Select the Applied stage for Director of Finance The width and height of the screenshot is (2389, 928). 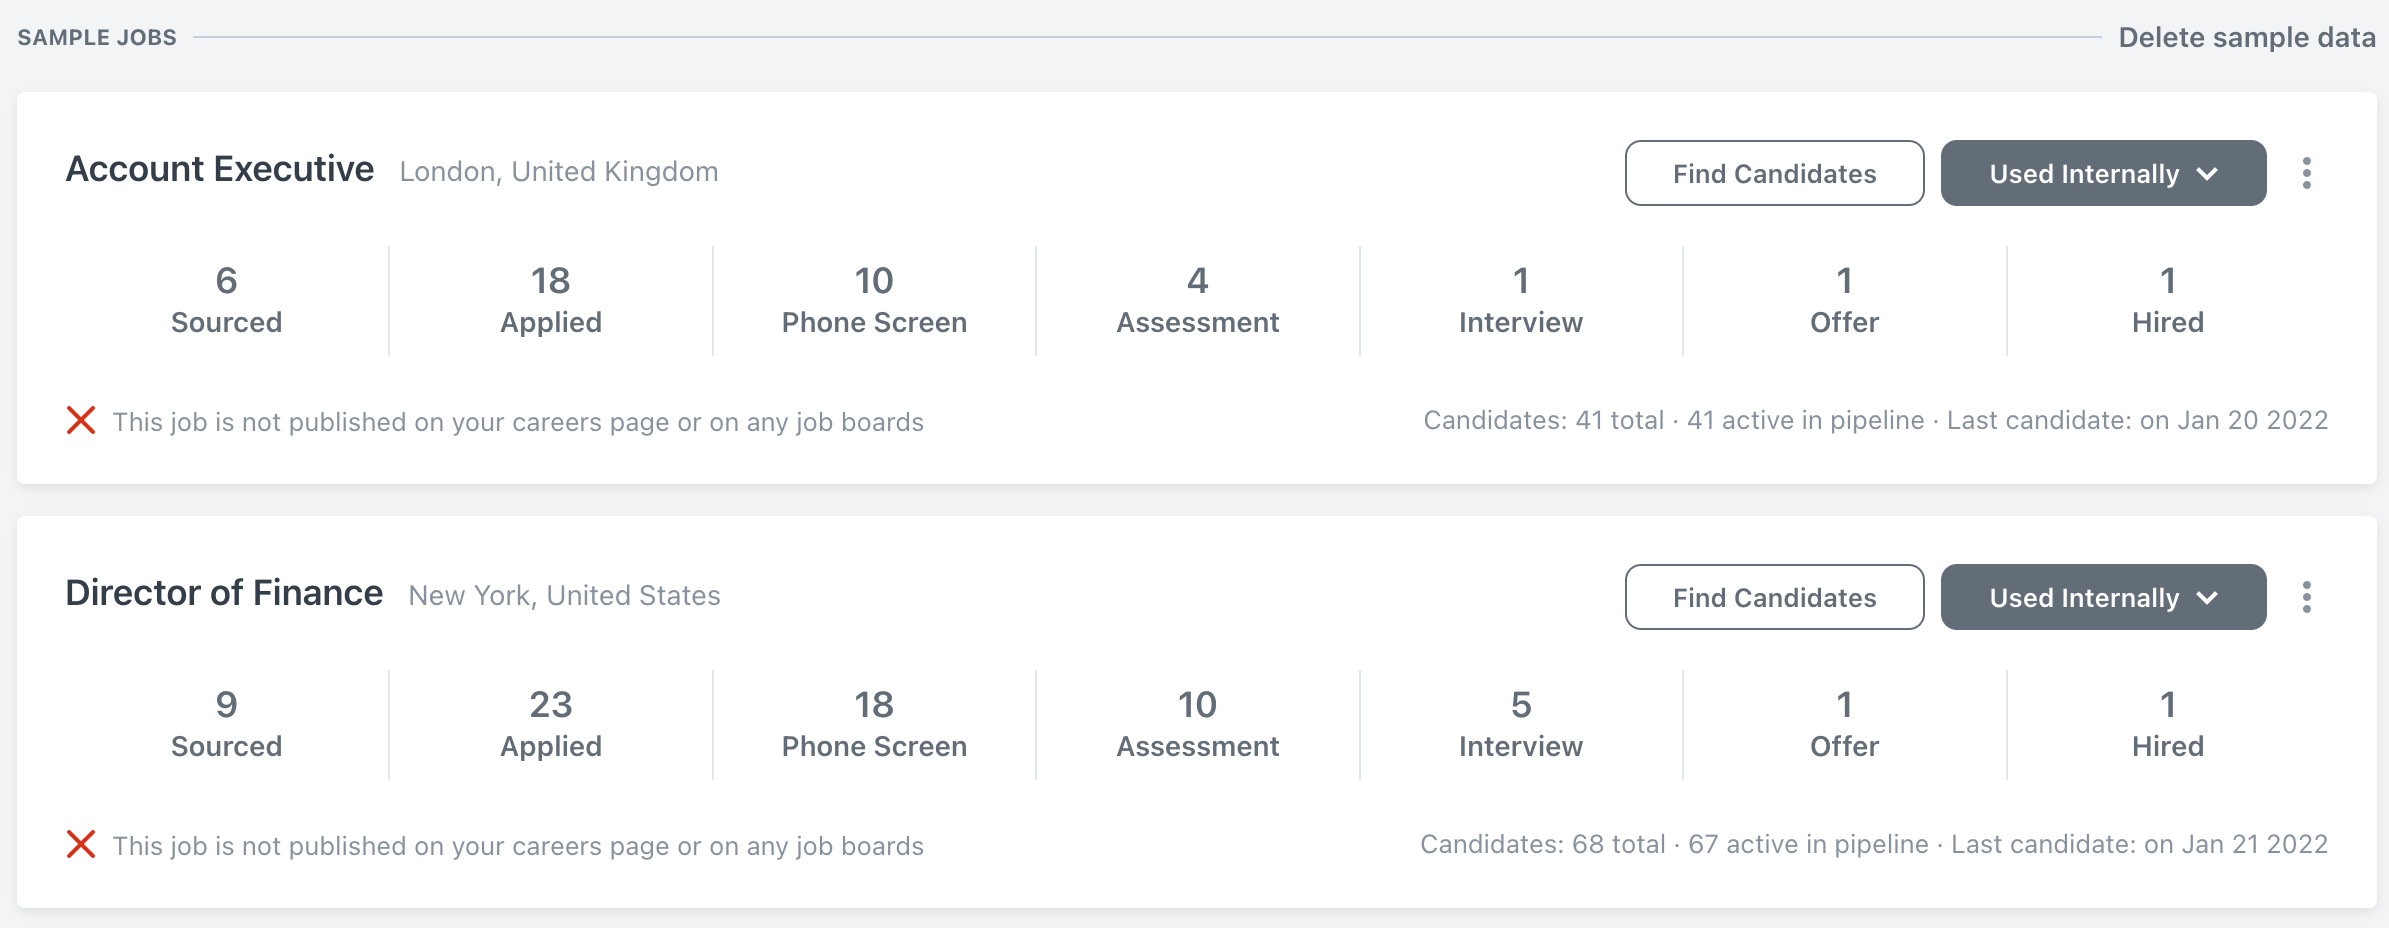[x=550, y=723]
